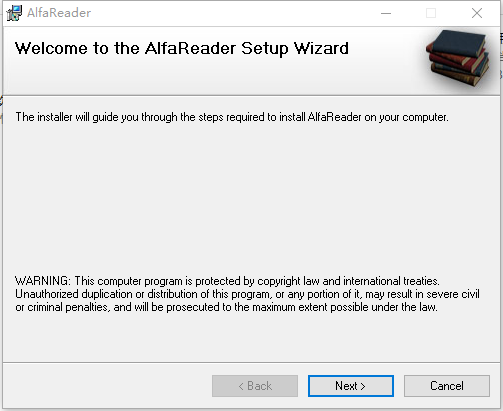This screenshot has height=411, width=503.
Task: Click the criminal penalties line of the warning
Action: tap(226, 307)
